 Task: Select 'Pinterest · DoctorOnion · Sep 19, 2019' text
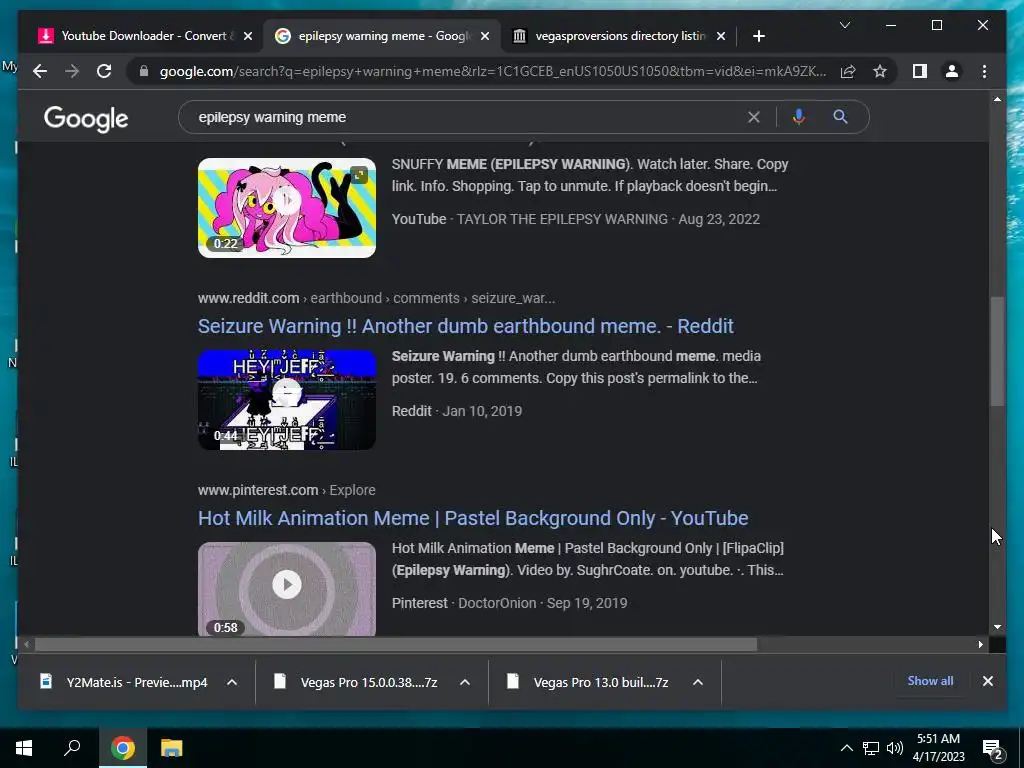(509, 603)
